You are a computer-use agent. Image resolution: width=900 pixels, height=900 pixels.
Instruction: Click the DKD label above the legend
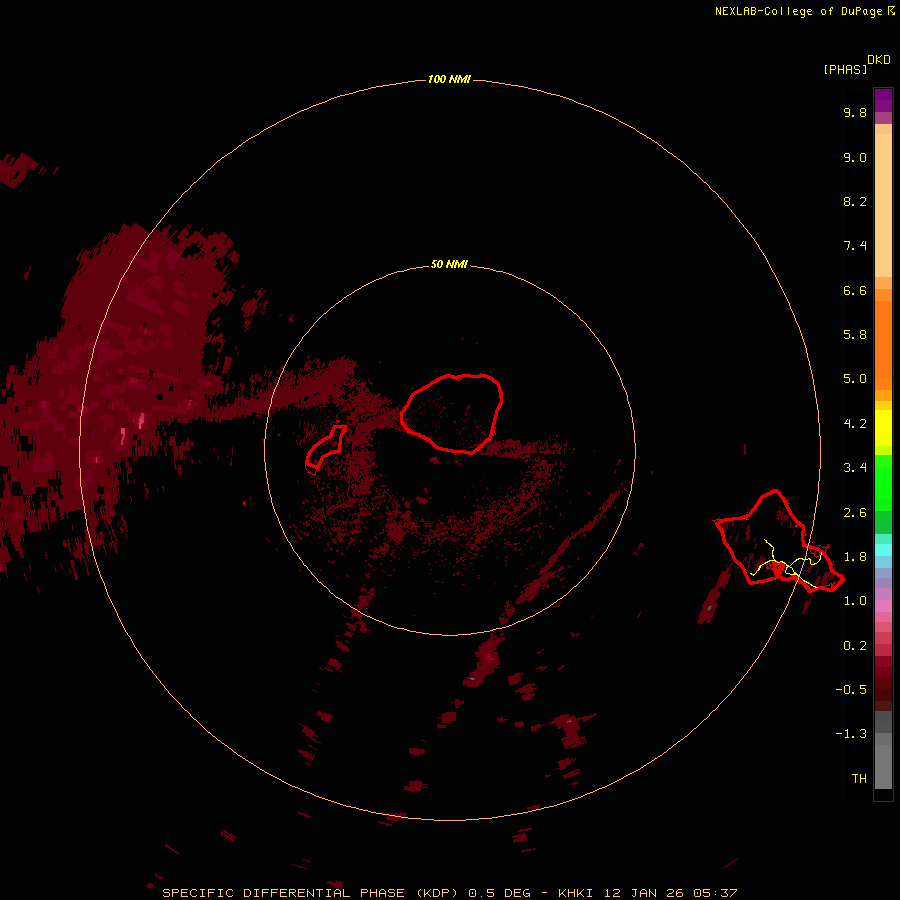(879, 60)
